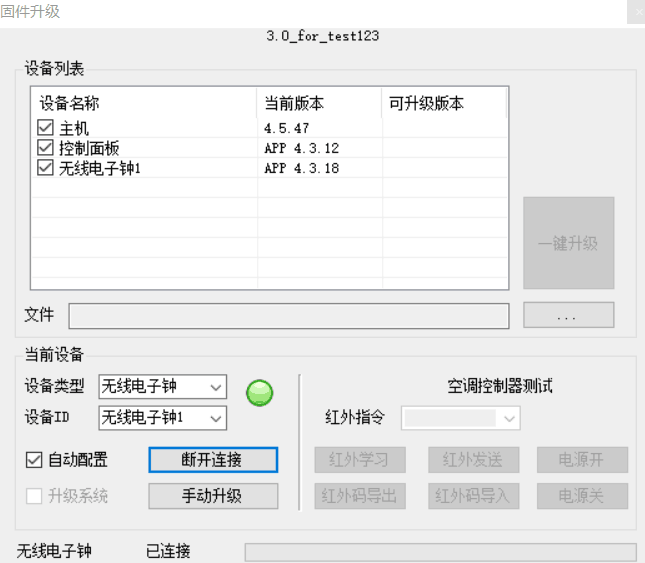Uncheck the 主机 device checkbox
Viewport: 645px width, 563px height.
click(x=45, y=128)
